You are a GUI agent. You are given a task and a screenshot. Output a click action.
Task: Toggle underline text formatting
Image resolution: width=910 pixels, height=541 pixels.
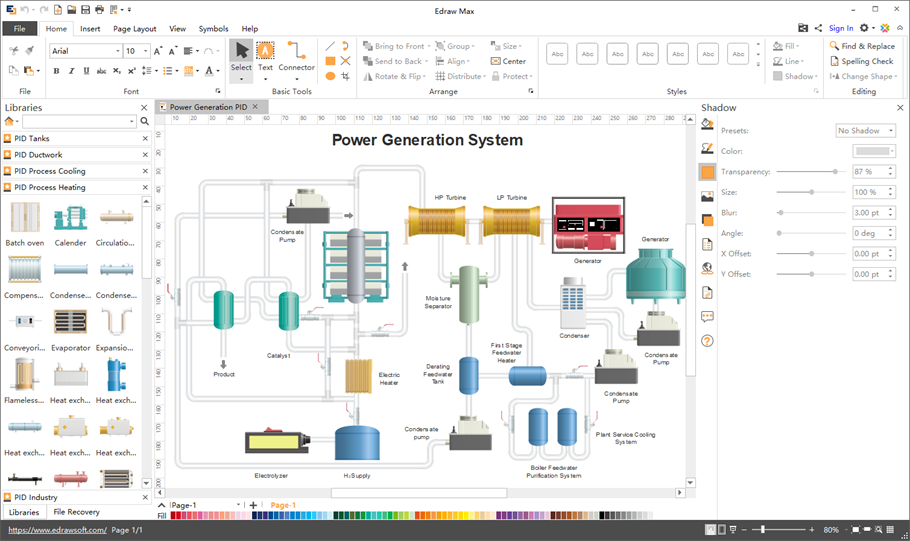tap(86, 71)
